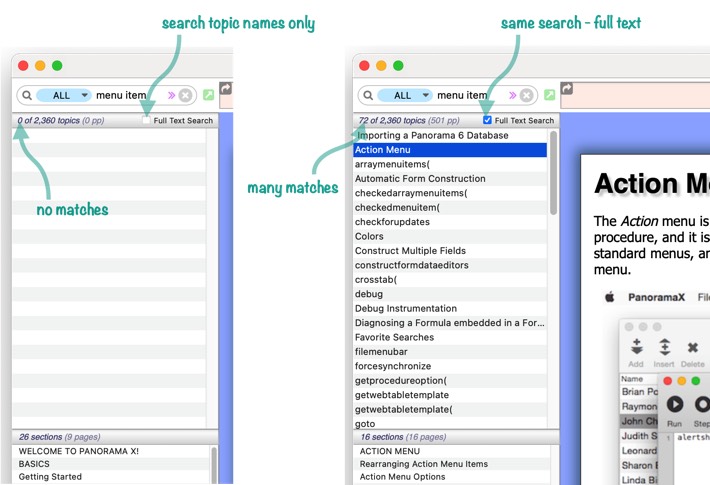Uncheck Full Text Search in right window
710x485 pixels.
point(487,120)
